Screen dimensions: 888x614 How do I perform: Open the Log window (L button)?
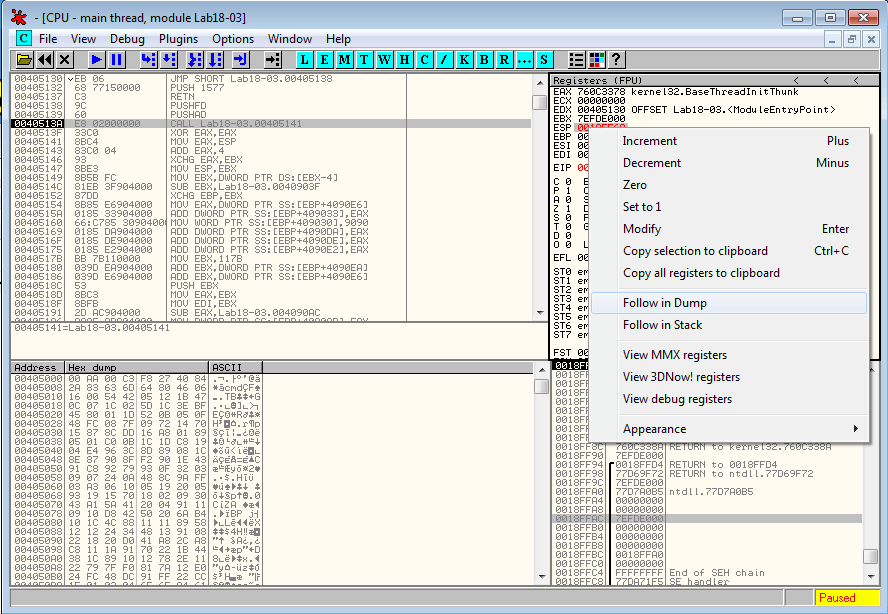coord(305,60)
